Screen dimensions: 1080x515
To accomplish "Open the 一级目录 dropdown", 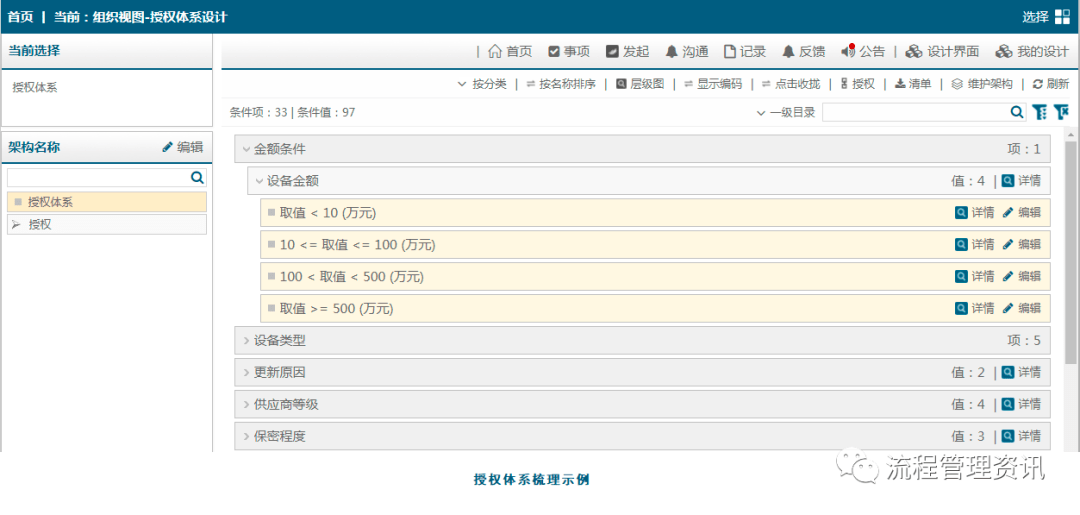I will pos(786,112).
